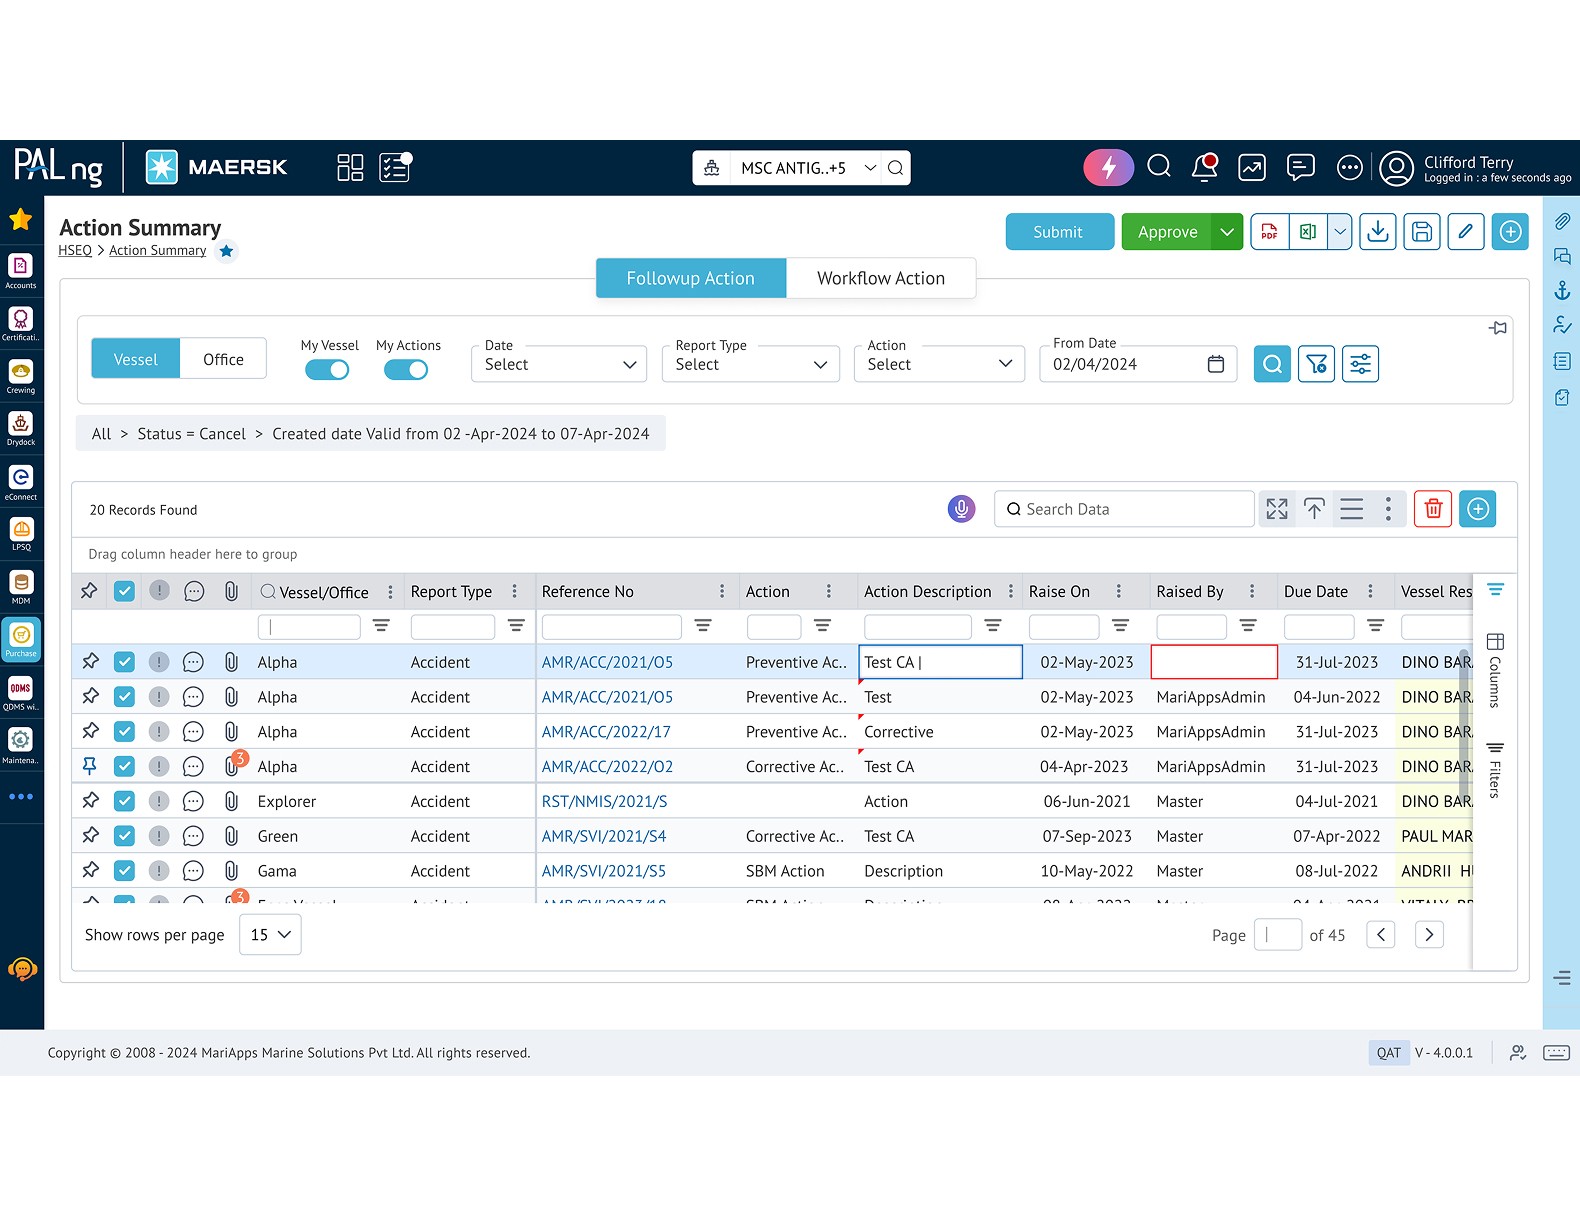The height and width of the screenshot is (1212, 1580).
Task: Open the Drydock module icon
Action: pyautogui.click(x=21, y=428)
